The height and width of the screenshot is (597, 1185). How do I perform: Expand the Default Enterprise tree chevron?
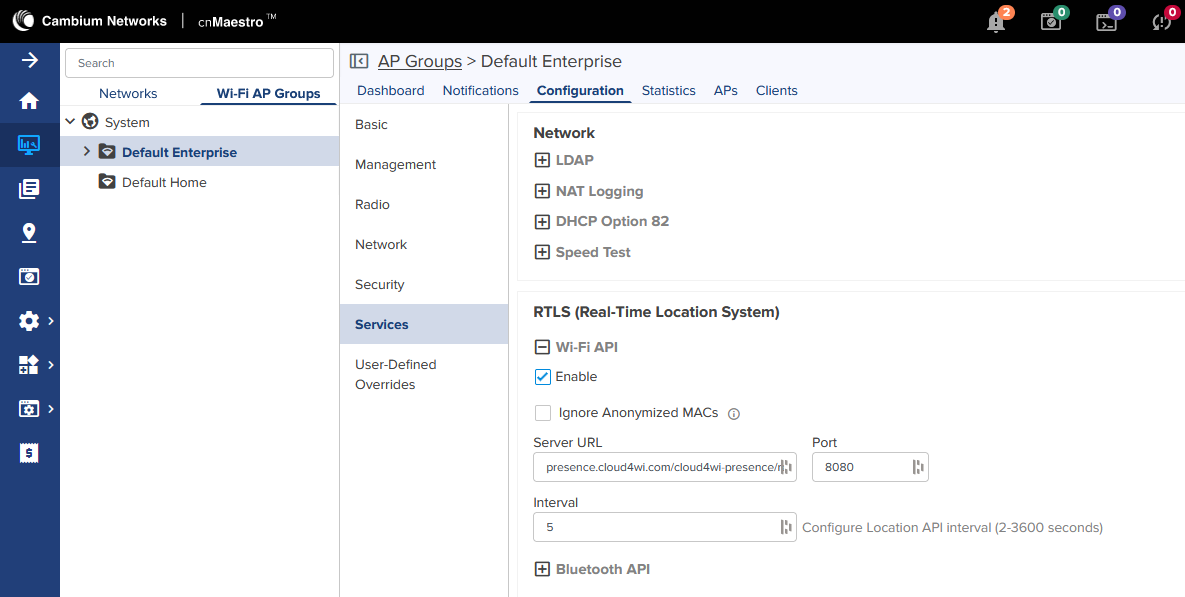[86, 152]
